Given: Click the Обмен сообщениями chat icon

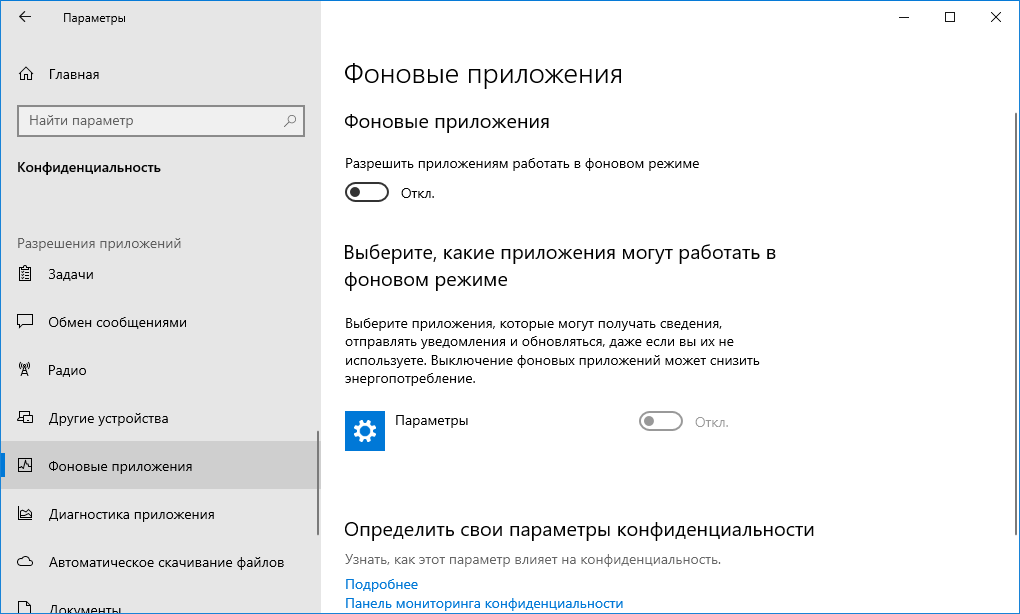Looking at the screenshot, I should coord(25,321).
